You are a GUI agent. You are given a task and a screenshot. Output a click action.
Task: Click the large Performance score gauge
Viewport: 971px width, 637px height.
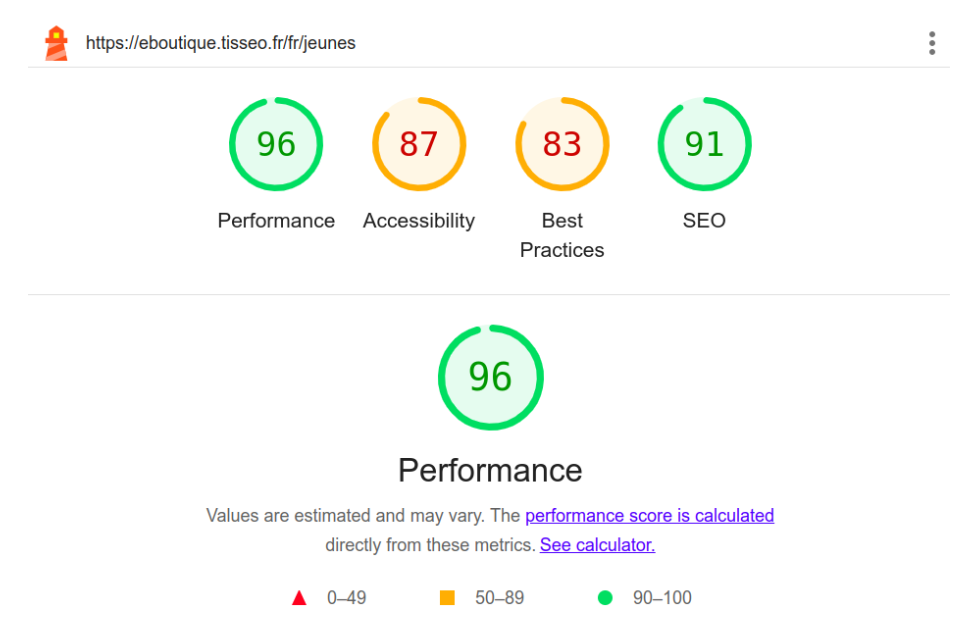(x=490, y=377)
